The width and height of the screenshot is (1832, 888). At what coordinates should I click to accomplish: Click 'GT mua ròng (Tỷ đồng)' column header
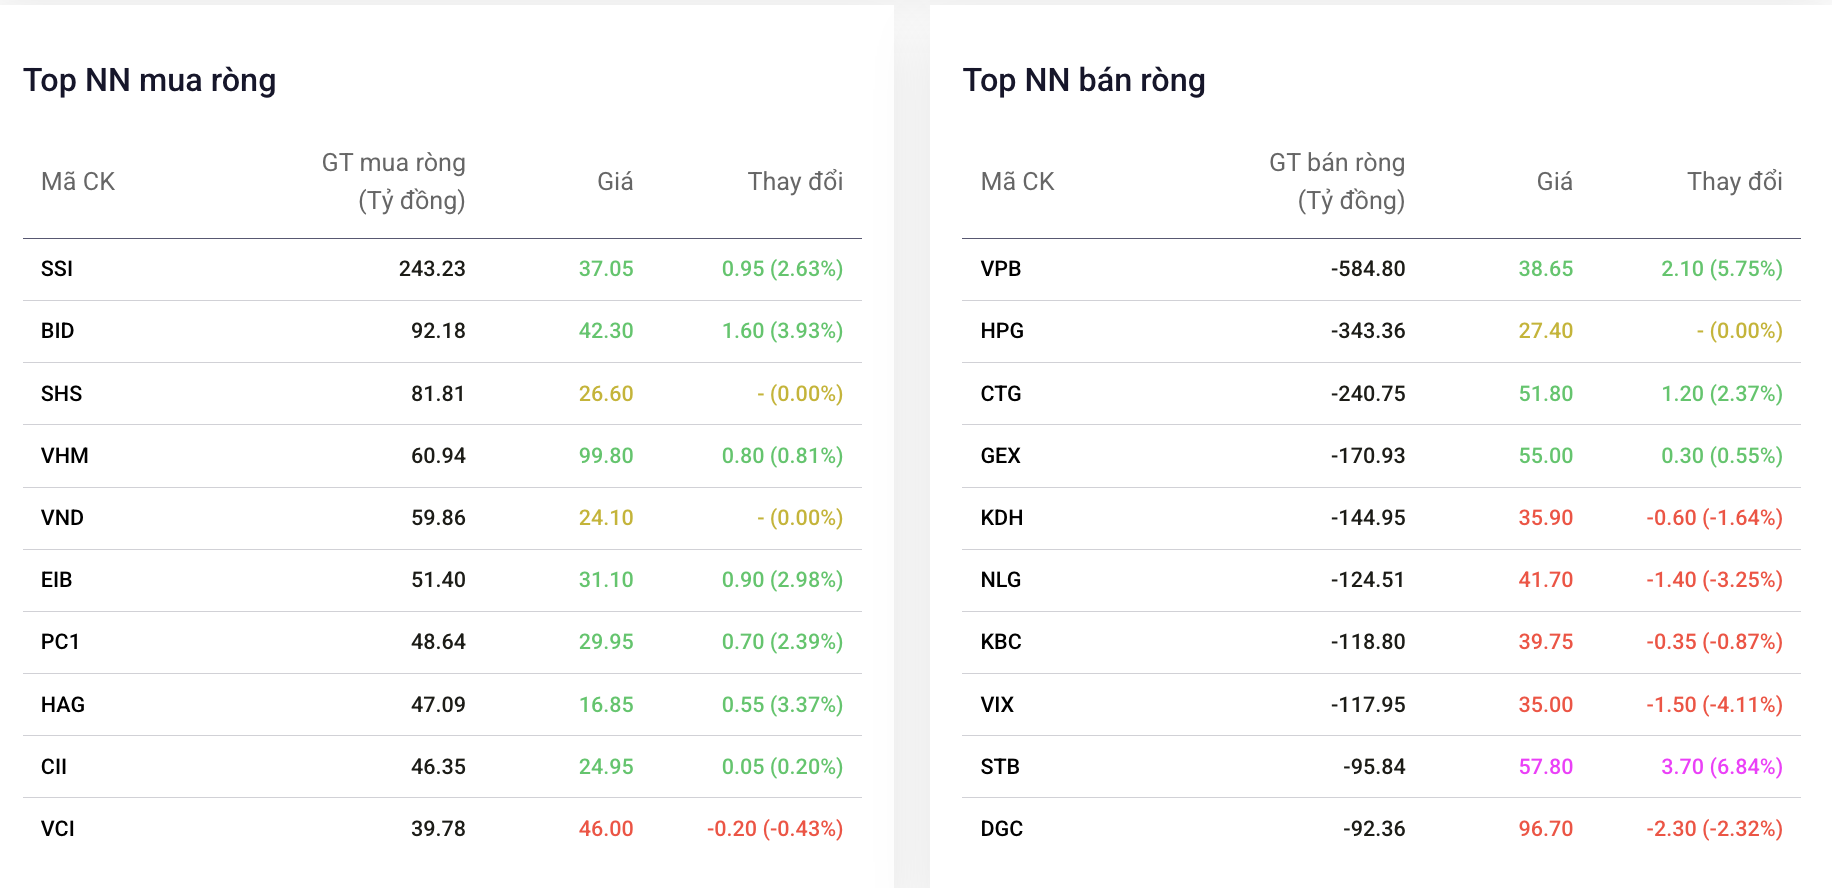coord(394,182)
